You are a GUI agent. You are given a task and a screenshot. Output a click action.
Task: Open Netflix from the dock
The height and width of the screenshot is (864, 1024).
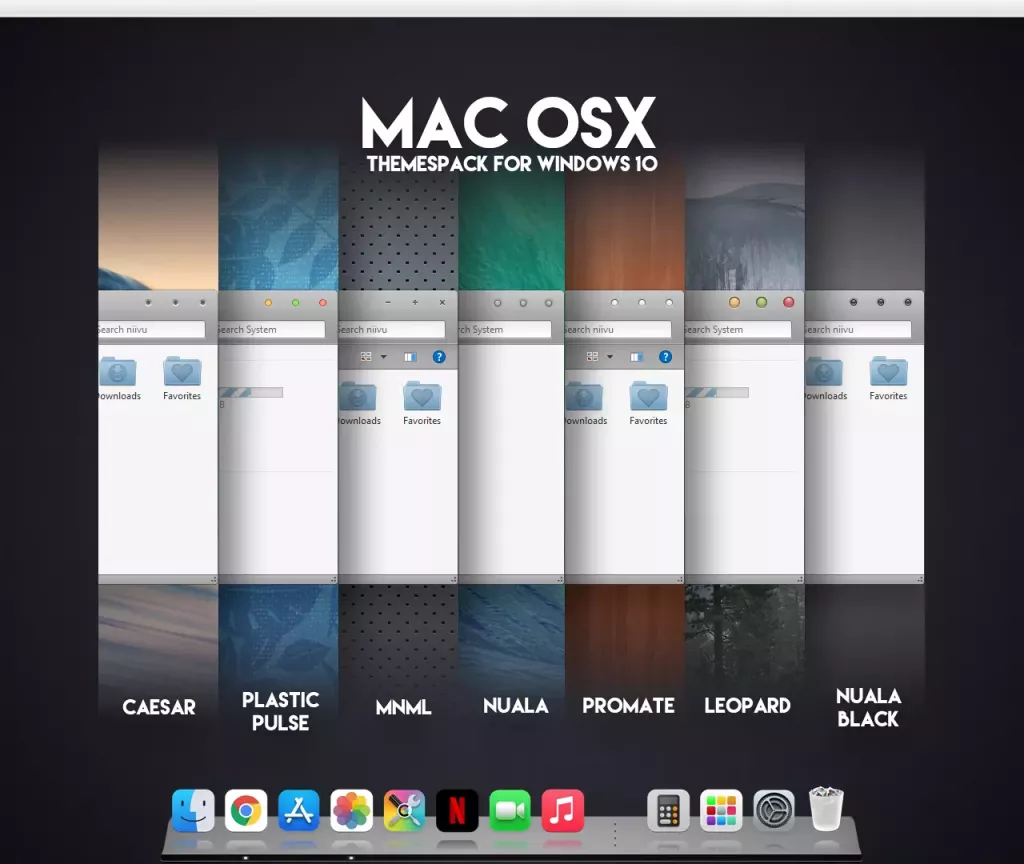(457, 810)
